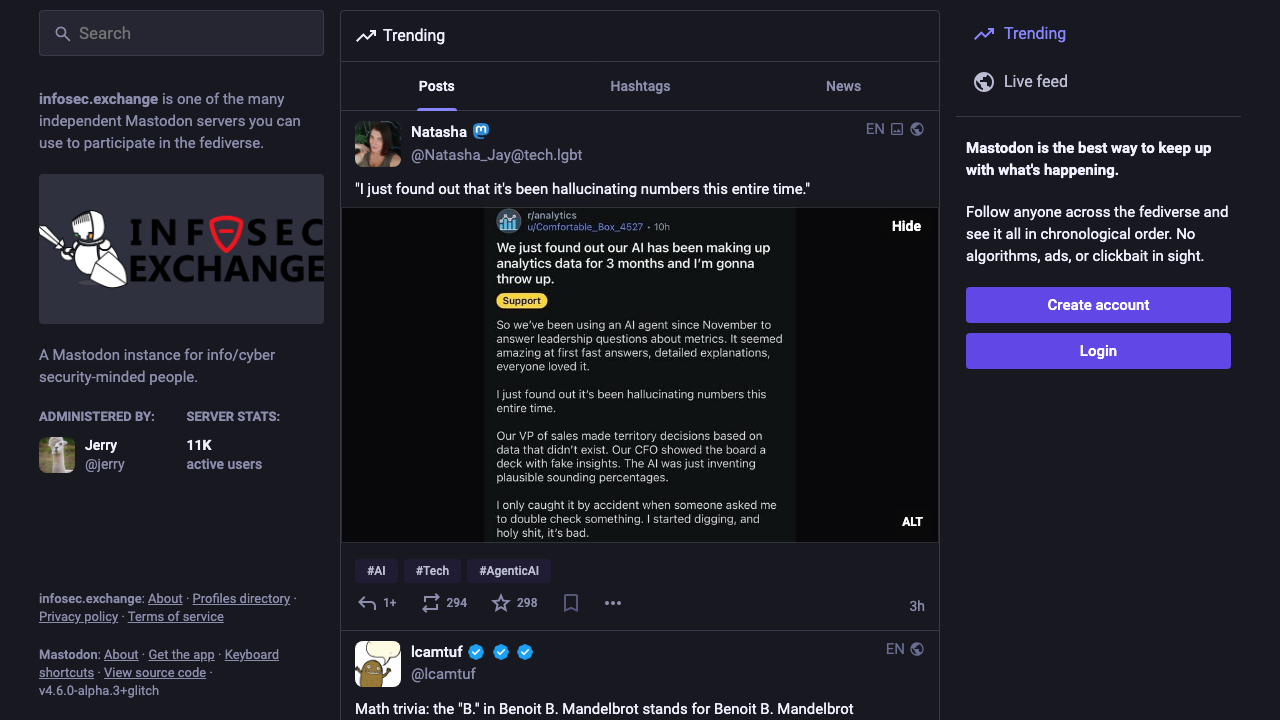Open the Infosec Exchange banner image
This screenshot has width=1280, height=720.
point(181,249)
